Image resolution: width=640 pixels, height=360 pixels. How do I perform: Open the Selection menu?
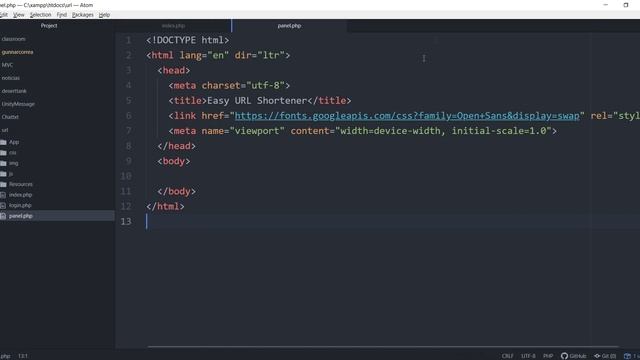40,15
